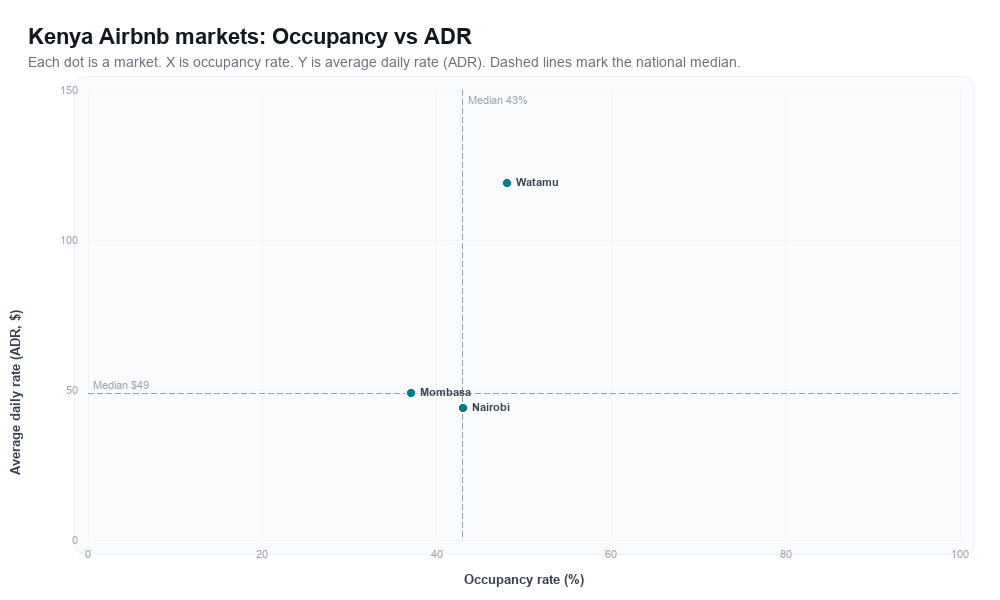
Task: Click the x-axis tick label 60
Action: (x=611, y=555)
